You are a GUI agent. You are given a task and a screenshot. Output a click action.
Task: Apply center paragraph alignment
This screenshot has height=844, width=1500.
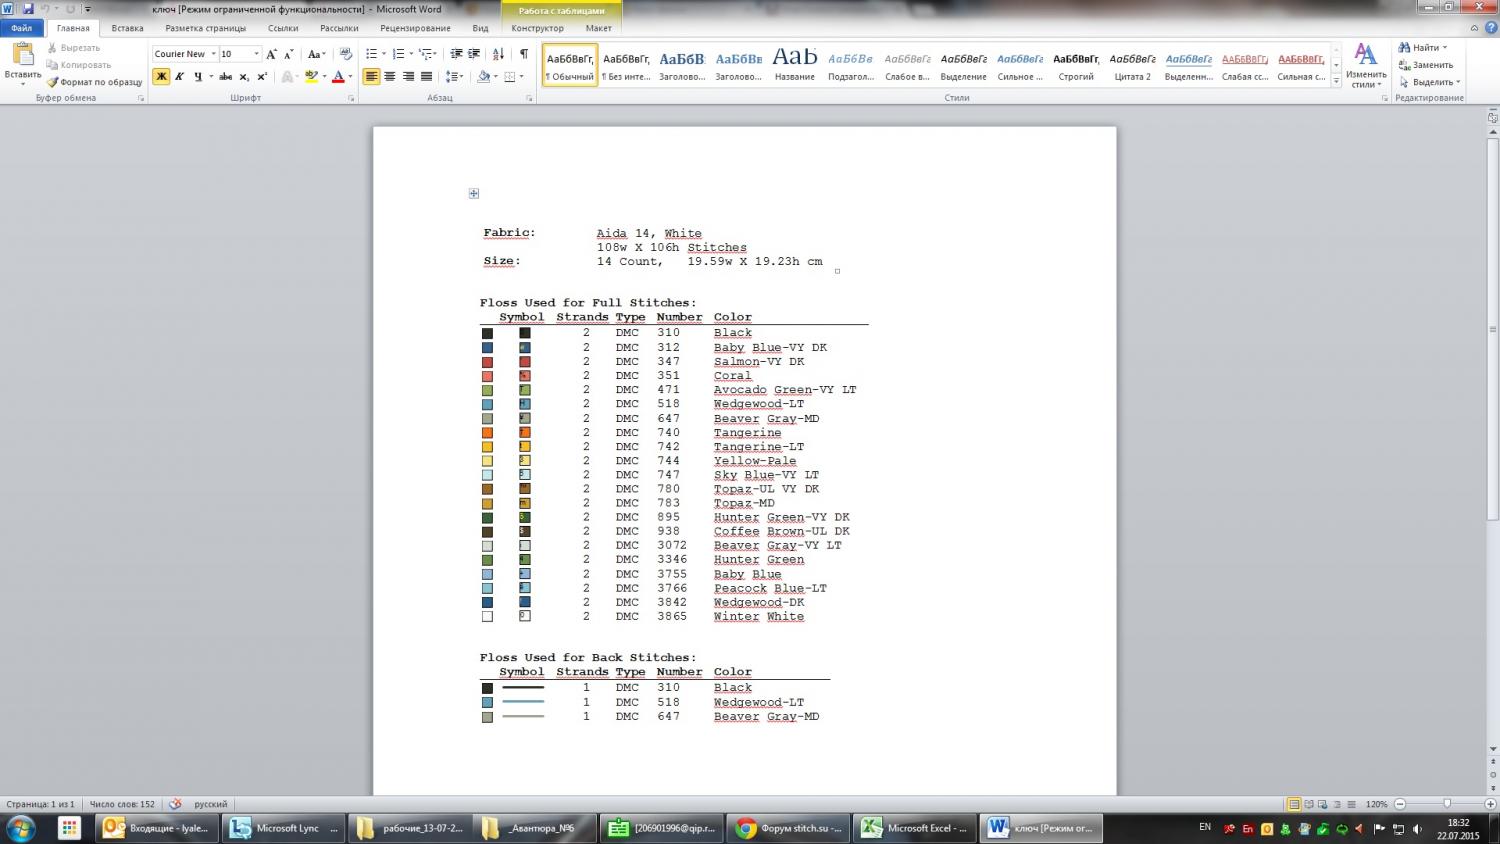390,77
